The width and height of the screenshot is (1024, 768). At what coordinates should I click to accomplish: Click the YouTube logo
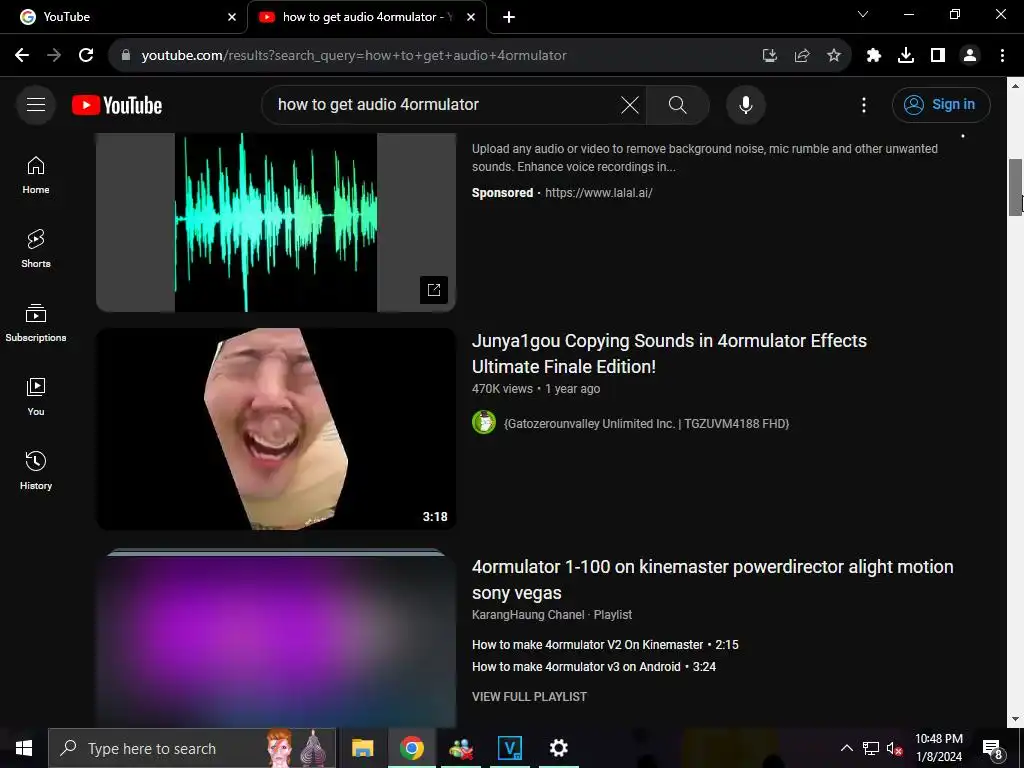pyautogui.click(x=117, y=105)
